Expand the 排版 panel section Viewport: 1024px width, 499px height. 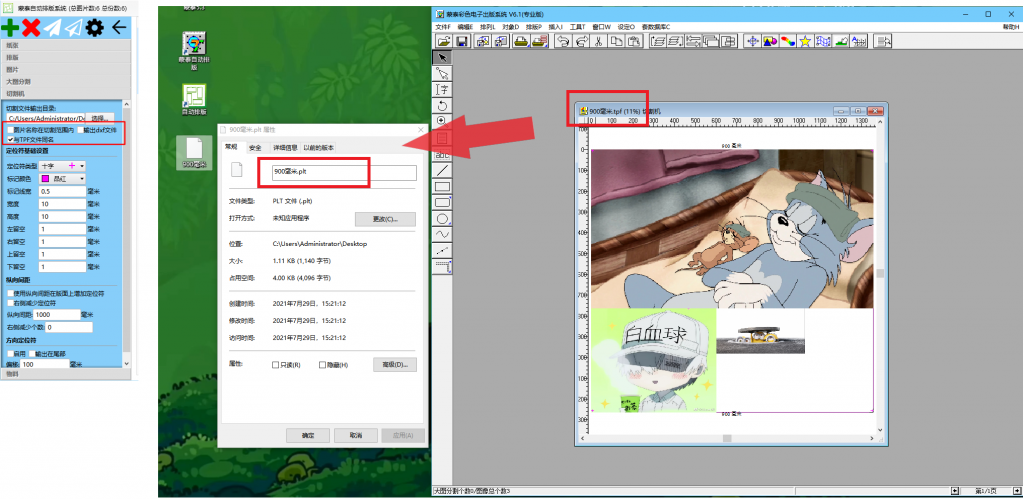(65, 57)
